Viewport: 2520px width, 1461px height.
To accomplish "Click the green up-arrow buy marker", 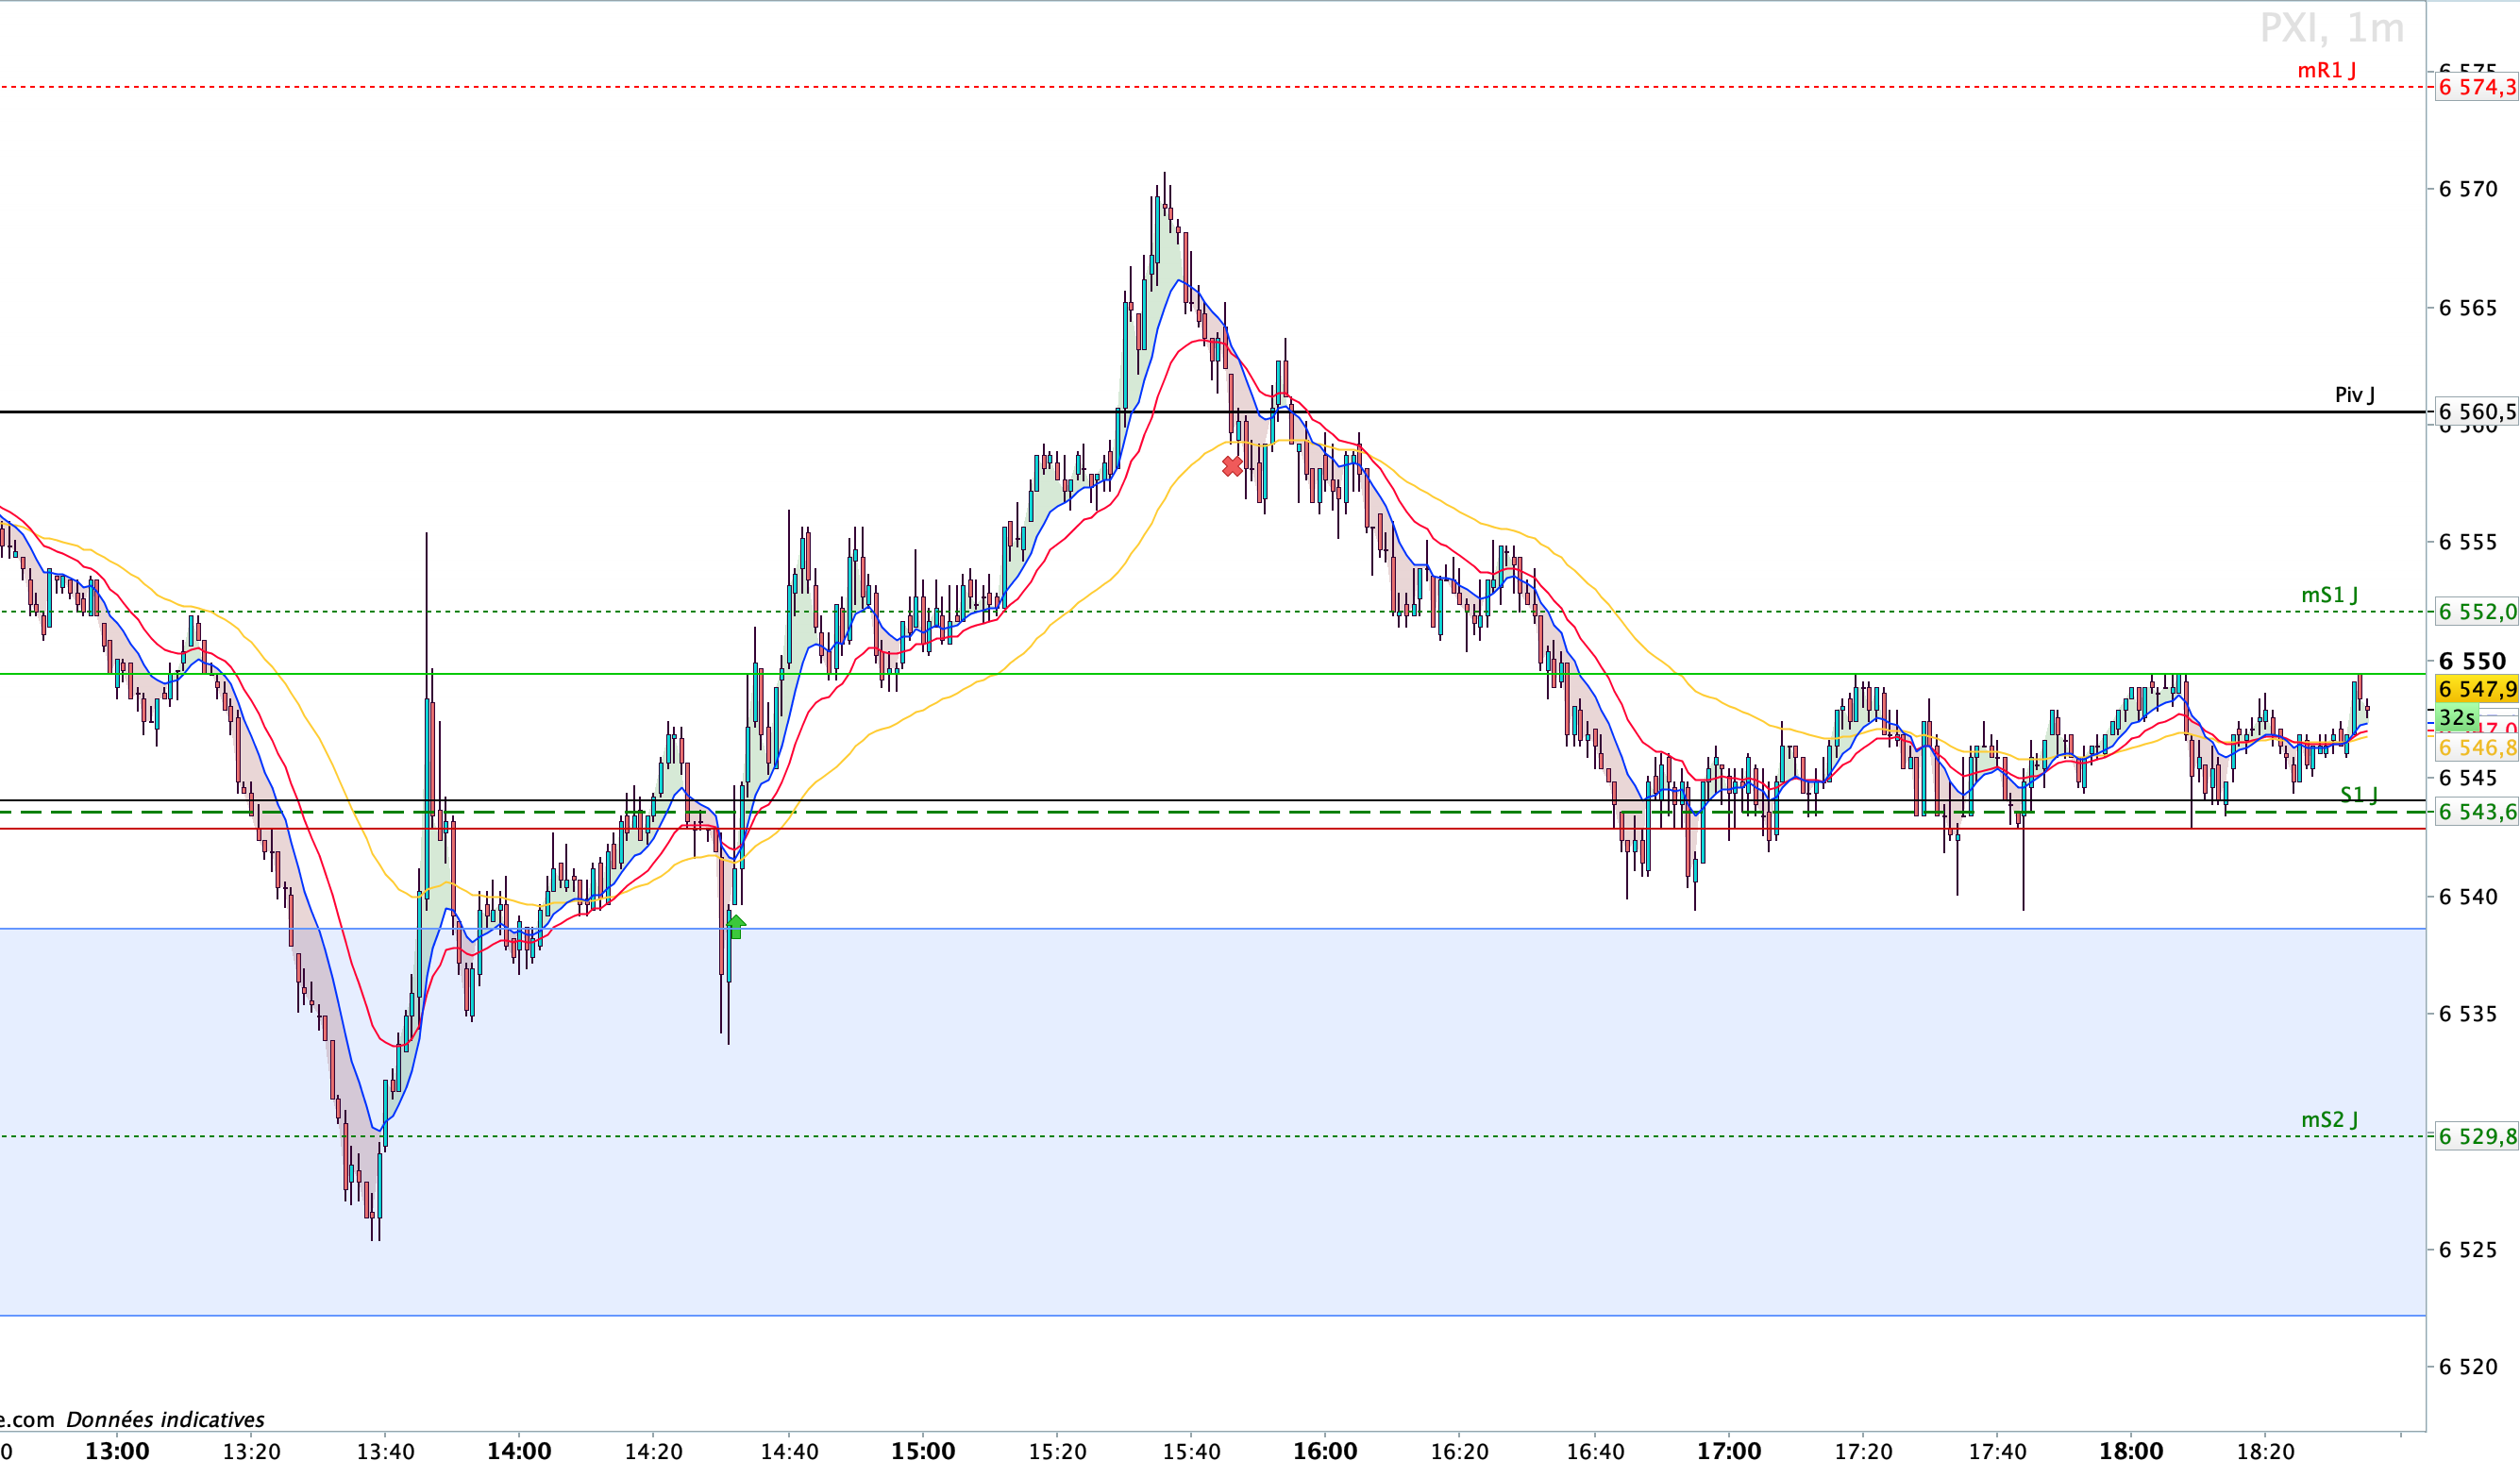I will click(x=736, y=927).
